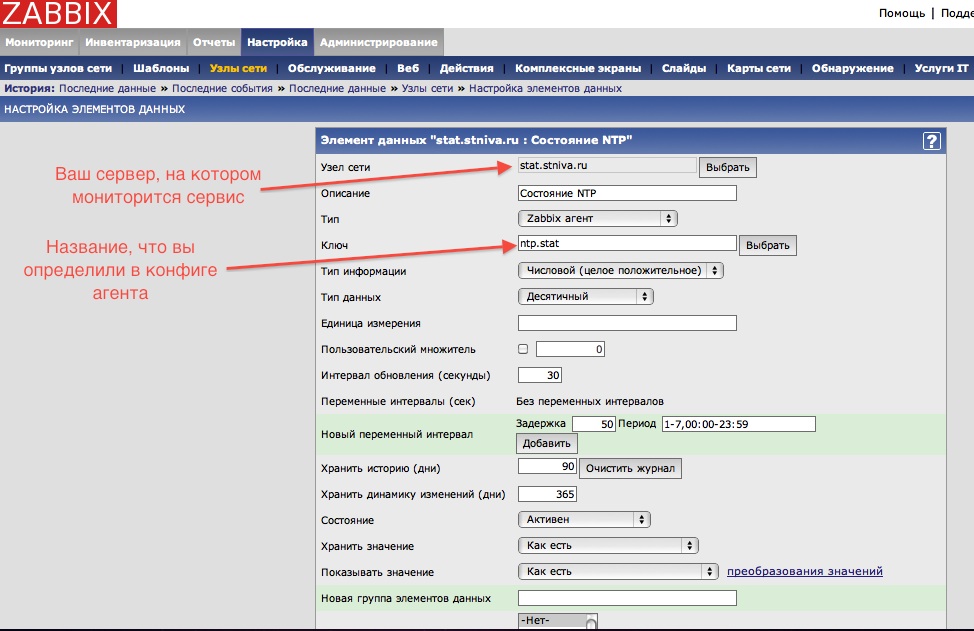This screenshot has width=974, height=631.
Task: Open the Тип данных dropdown
Action: (x=586, y=296)
